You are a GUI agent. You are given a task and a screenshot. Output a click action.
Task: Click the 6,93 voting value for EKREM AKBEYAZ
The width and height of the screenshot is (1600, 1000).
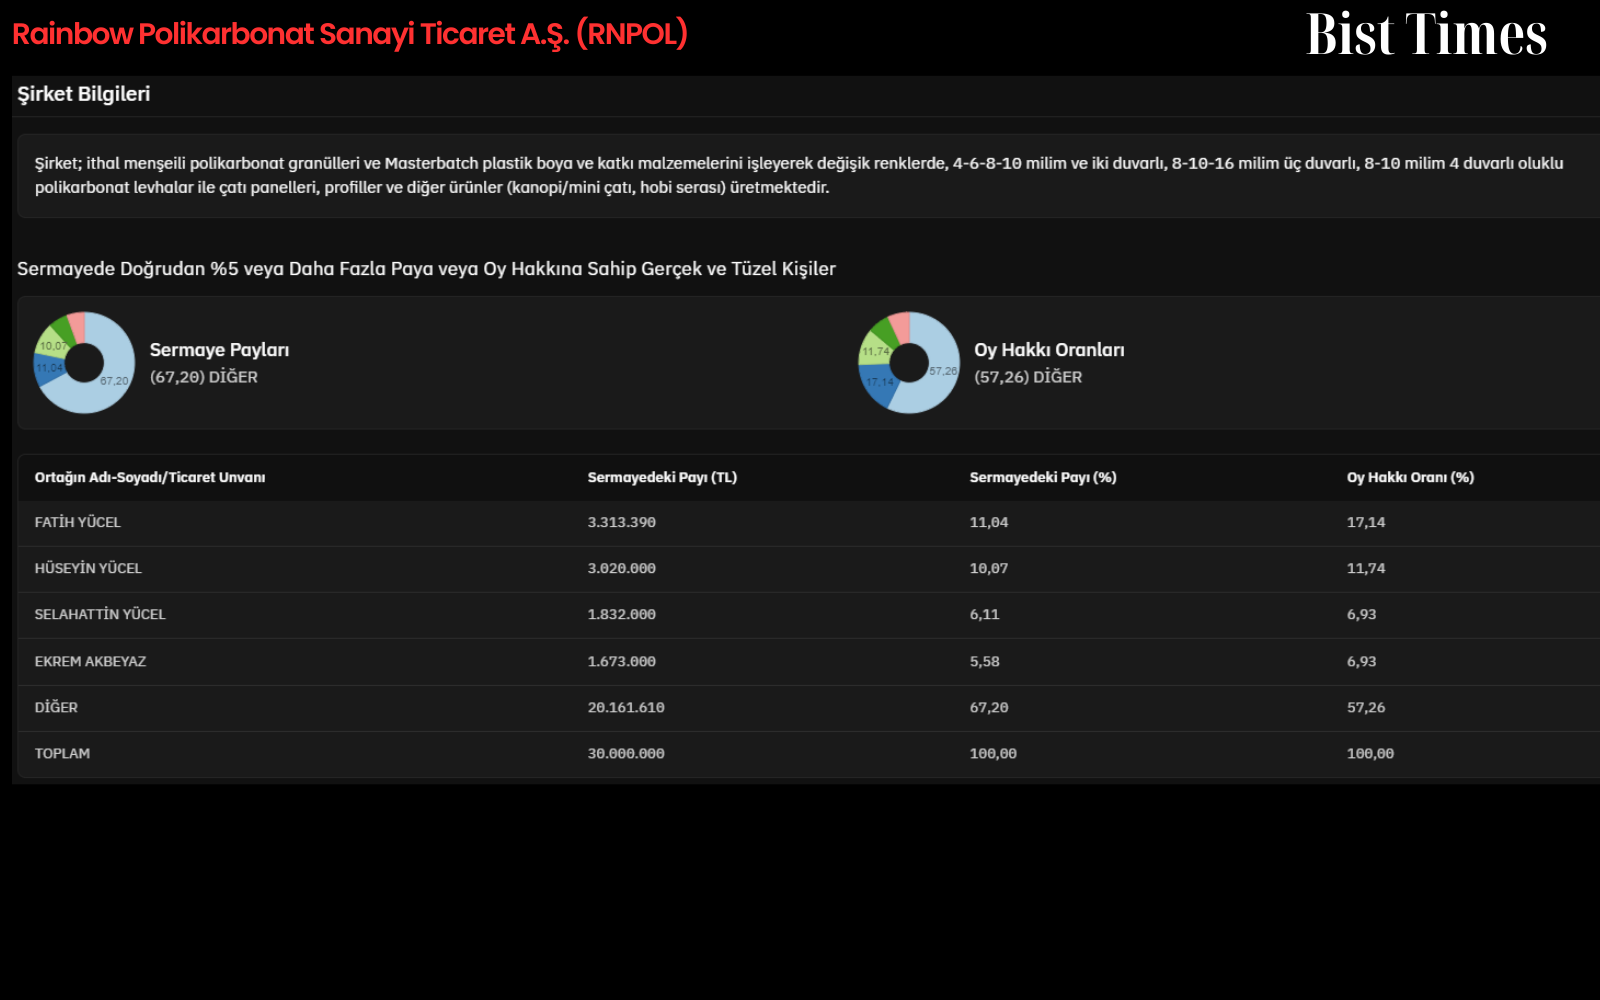(x=1362, y=661)
